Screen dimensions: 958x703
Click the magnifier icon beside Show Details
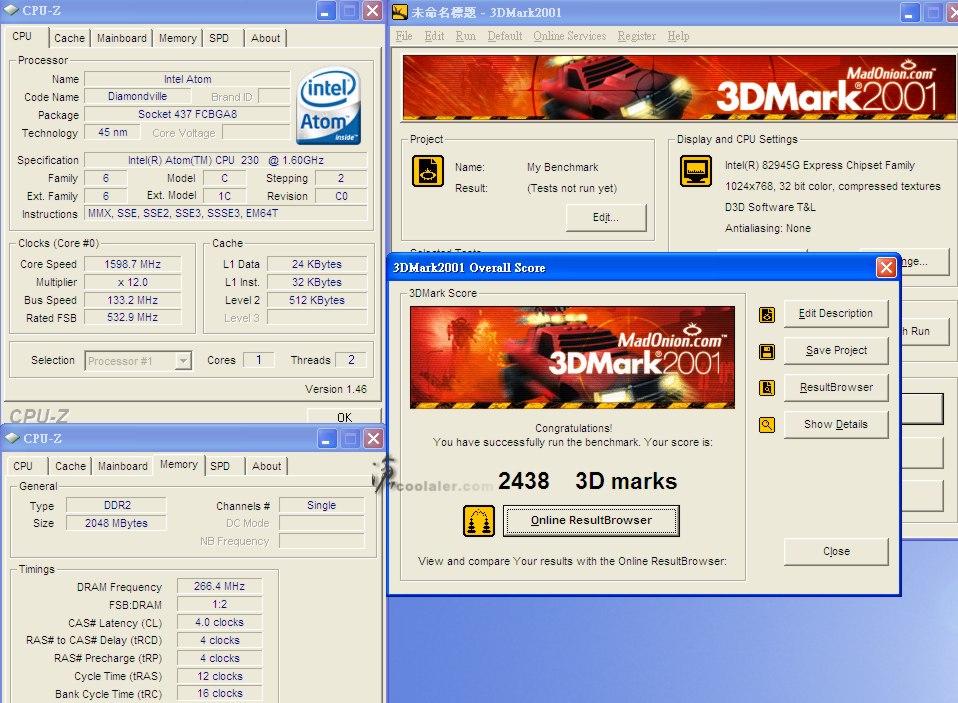(x=767, y=425)
